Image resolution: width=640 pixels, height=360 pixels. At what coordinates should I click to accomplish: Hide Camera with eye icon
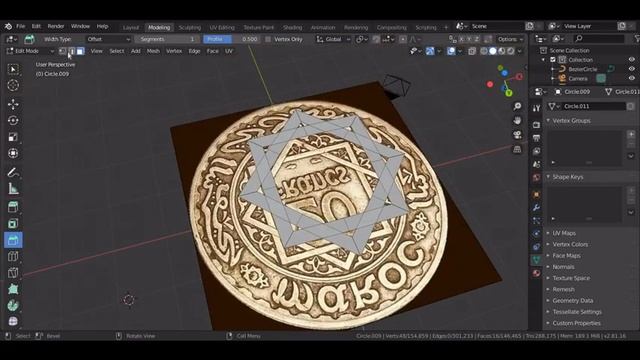[632, 78]
